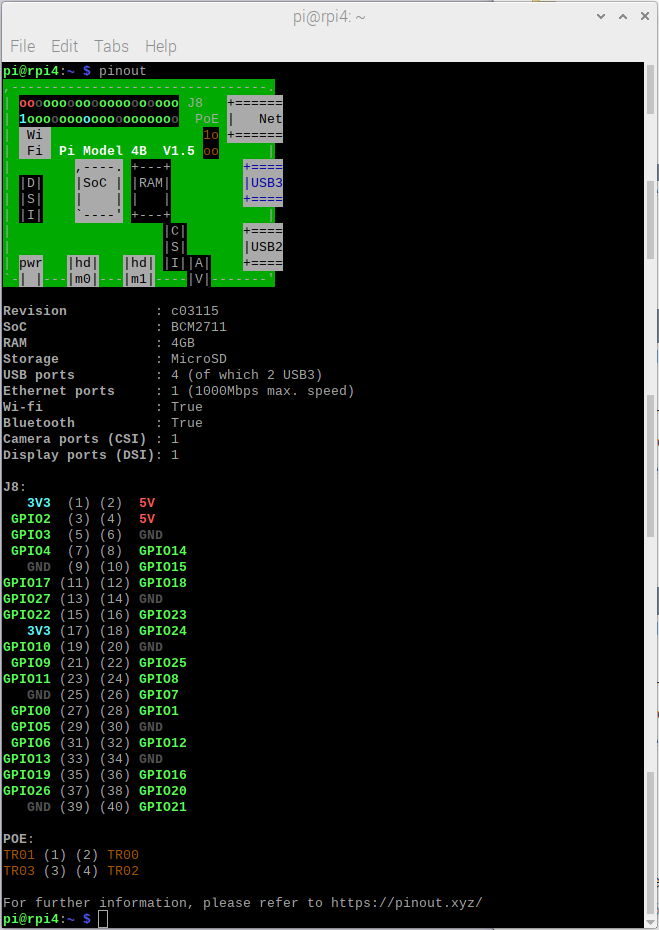Image resolution: width=659 pixels, height=930 pixels.
Task: Click the 'TR03' POE pin label
Action: (x=19, y=871)
